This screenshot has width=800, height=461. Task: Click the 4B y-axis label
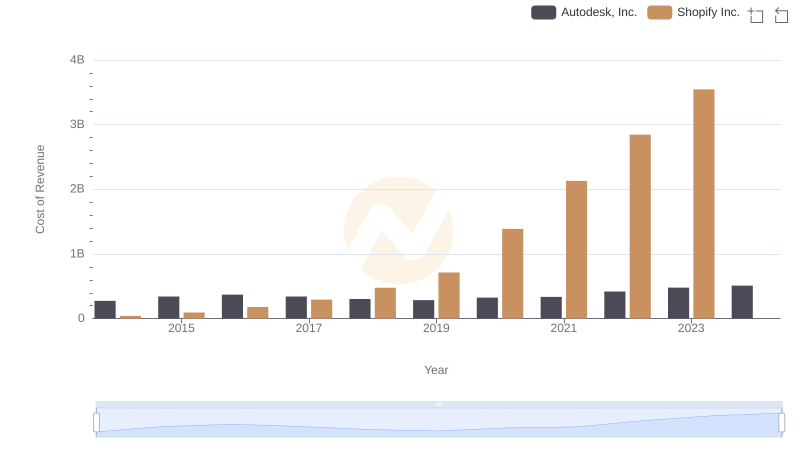tap(77, 60)
